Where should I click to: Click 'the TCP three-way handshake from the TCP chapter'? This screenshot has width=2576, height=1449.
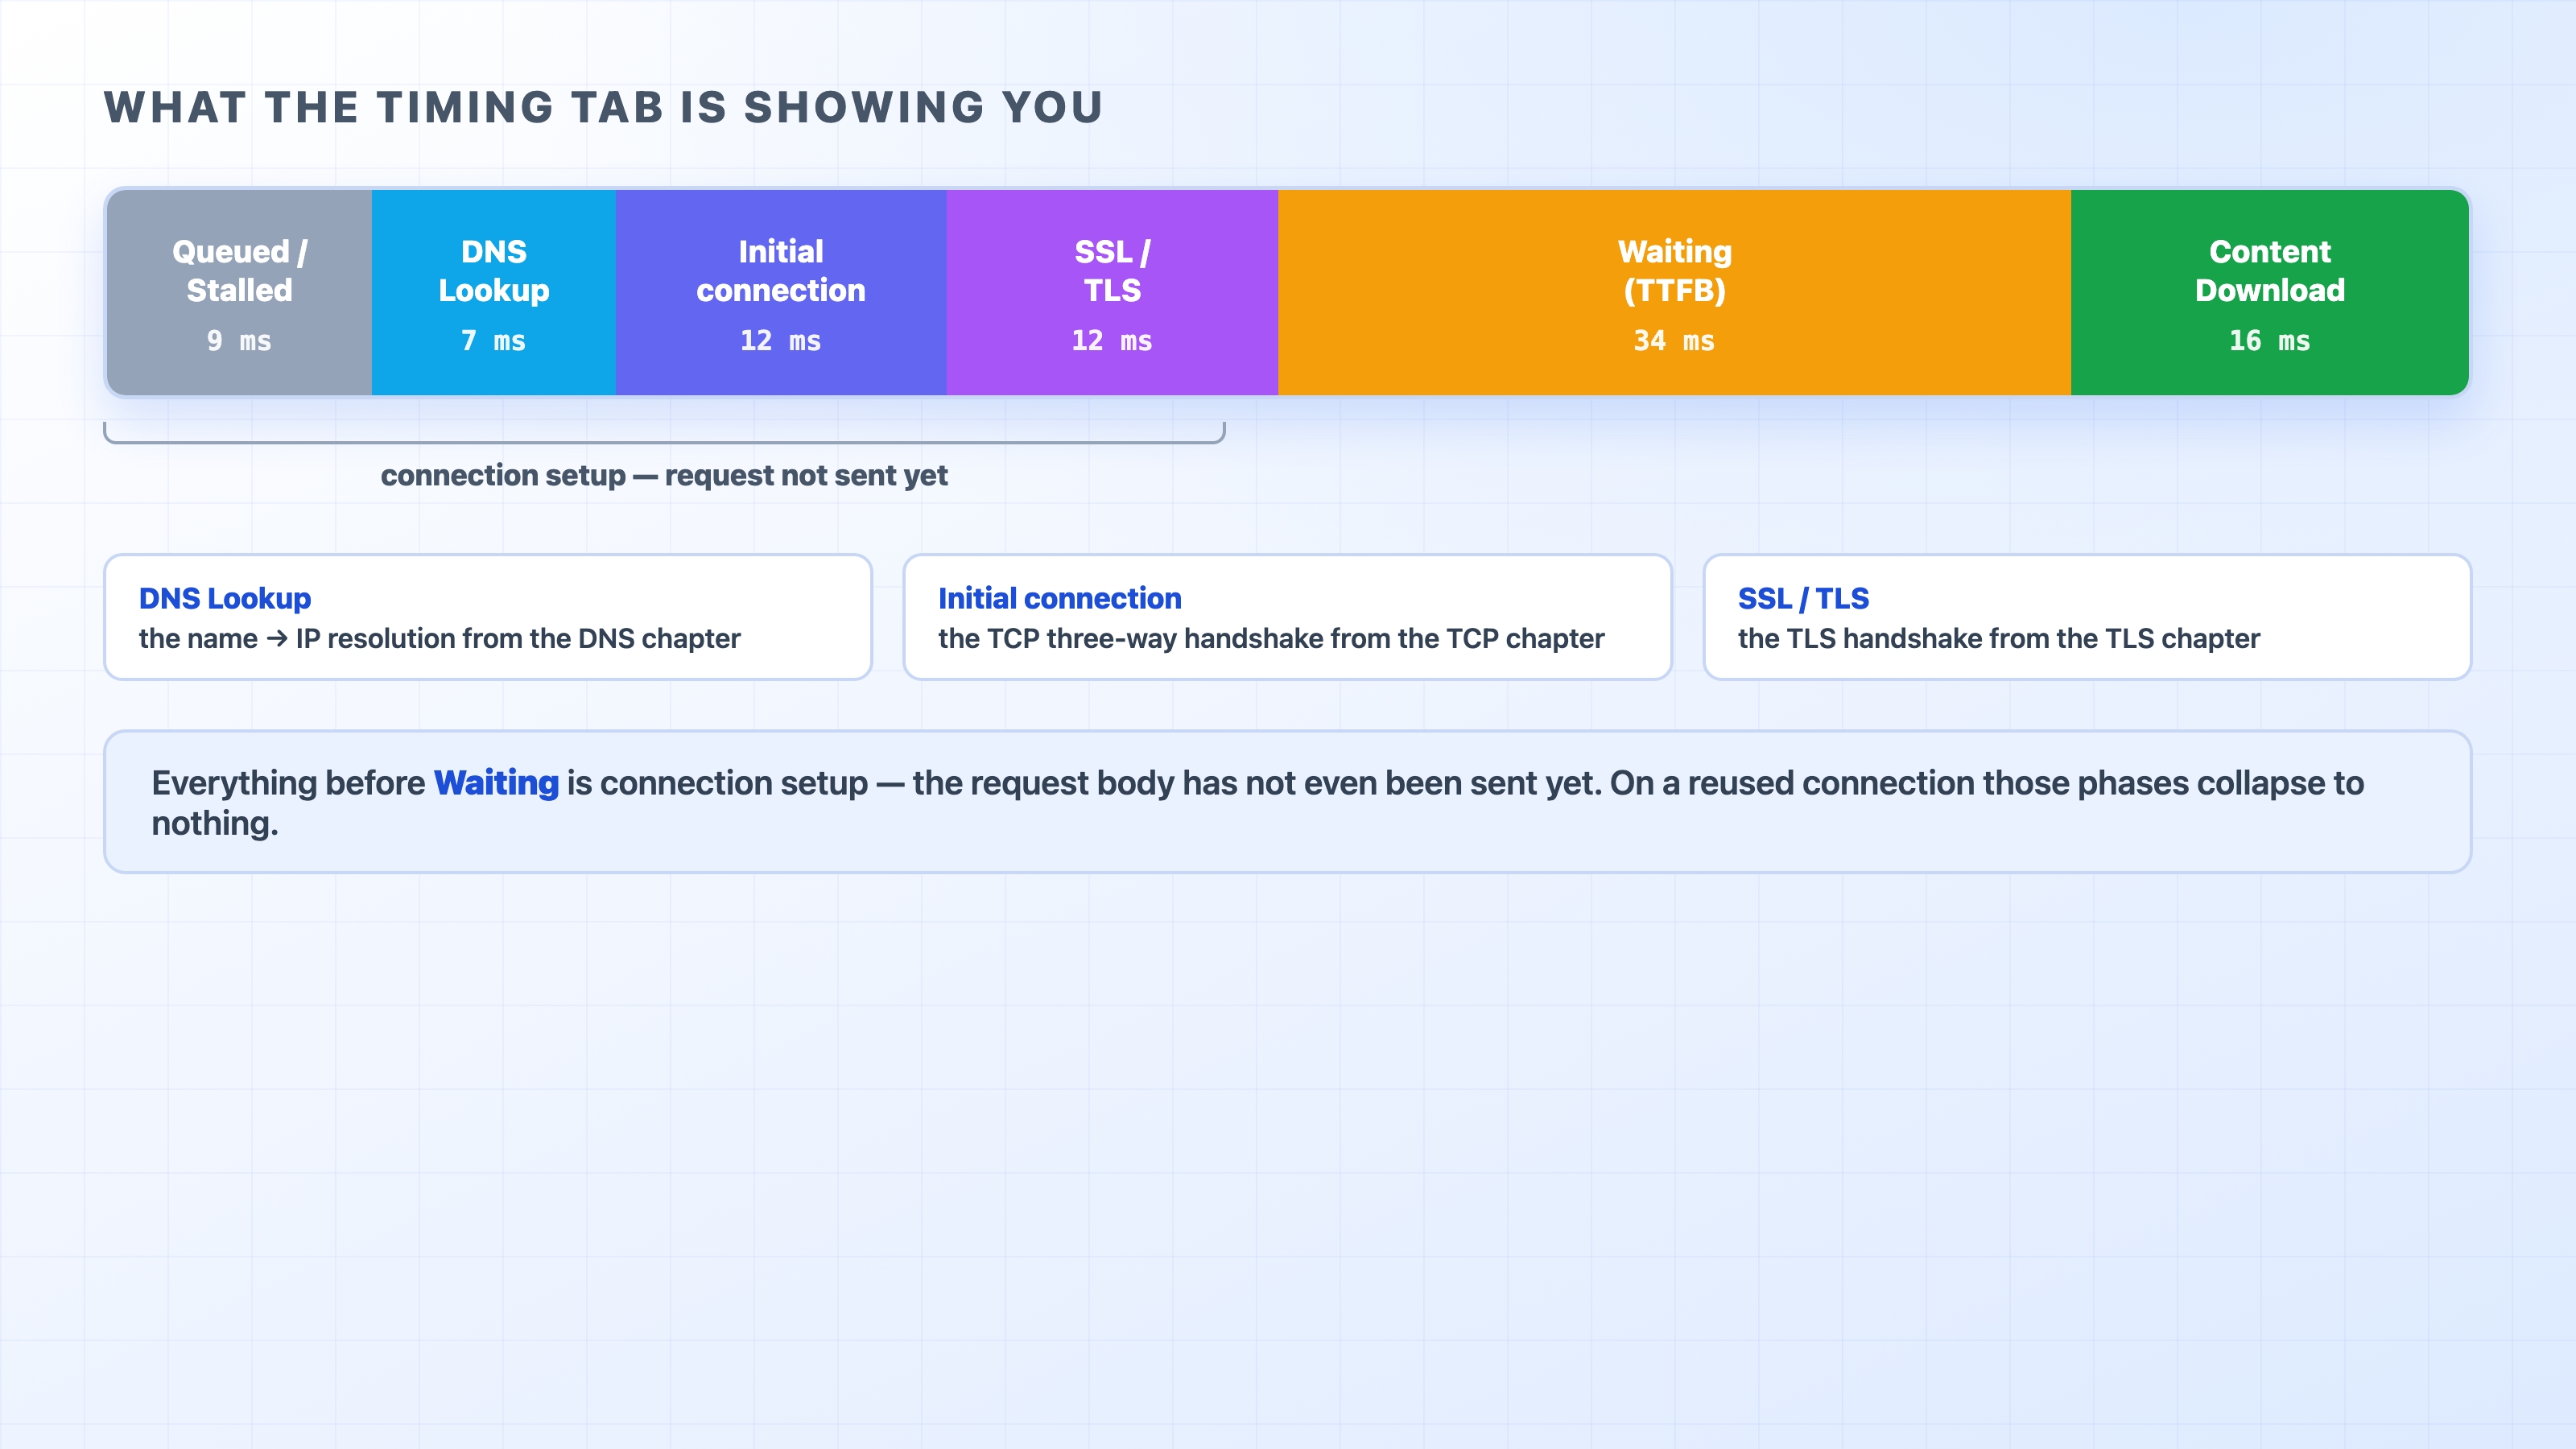point(1271,639)
